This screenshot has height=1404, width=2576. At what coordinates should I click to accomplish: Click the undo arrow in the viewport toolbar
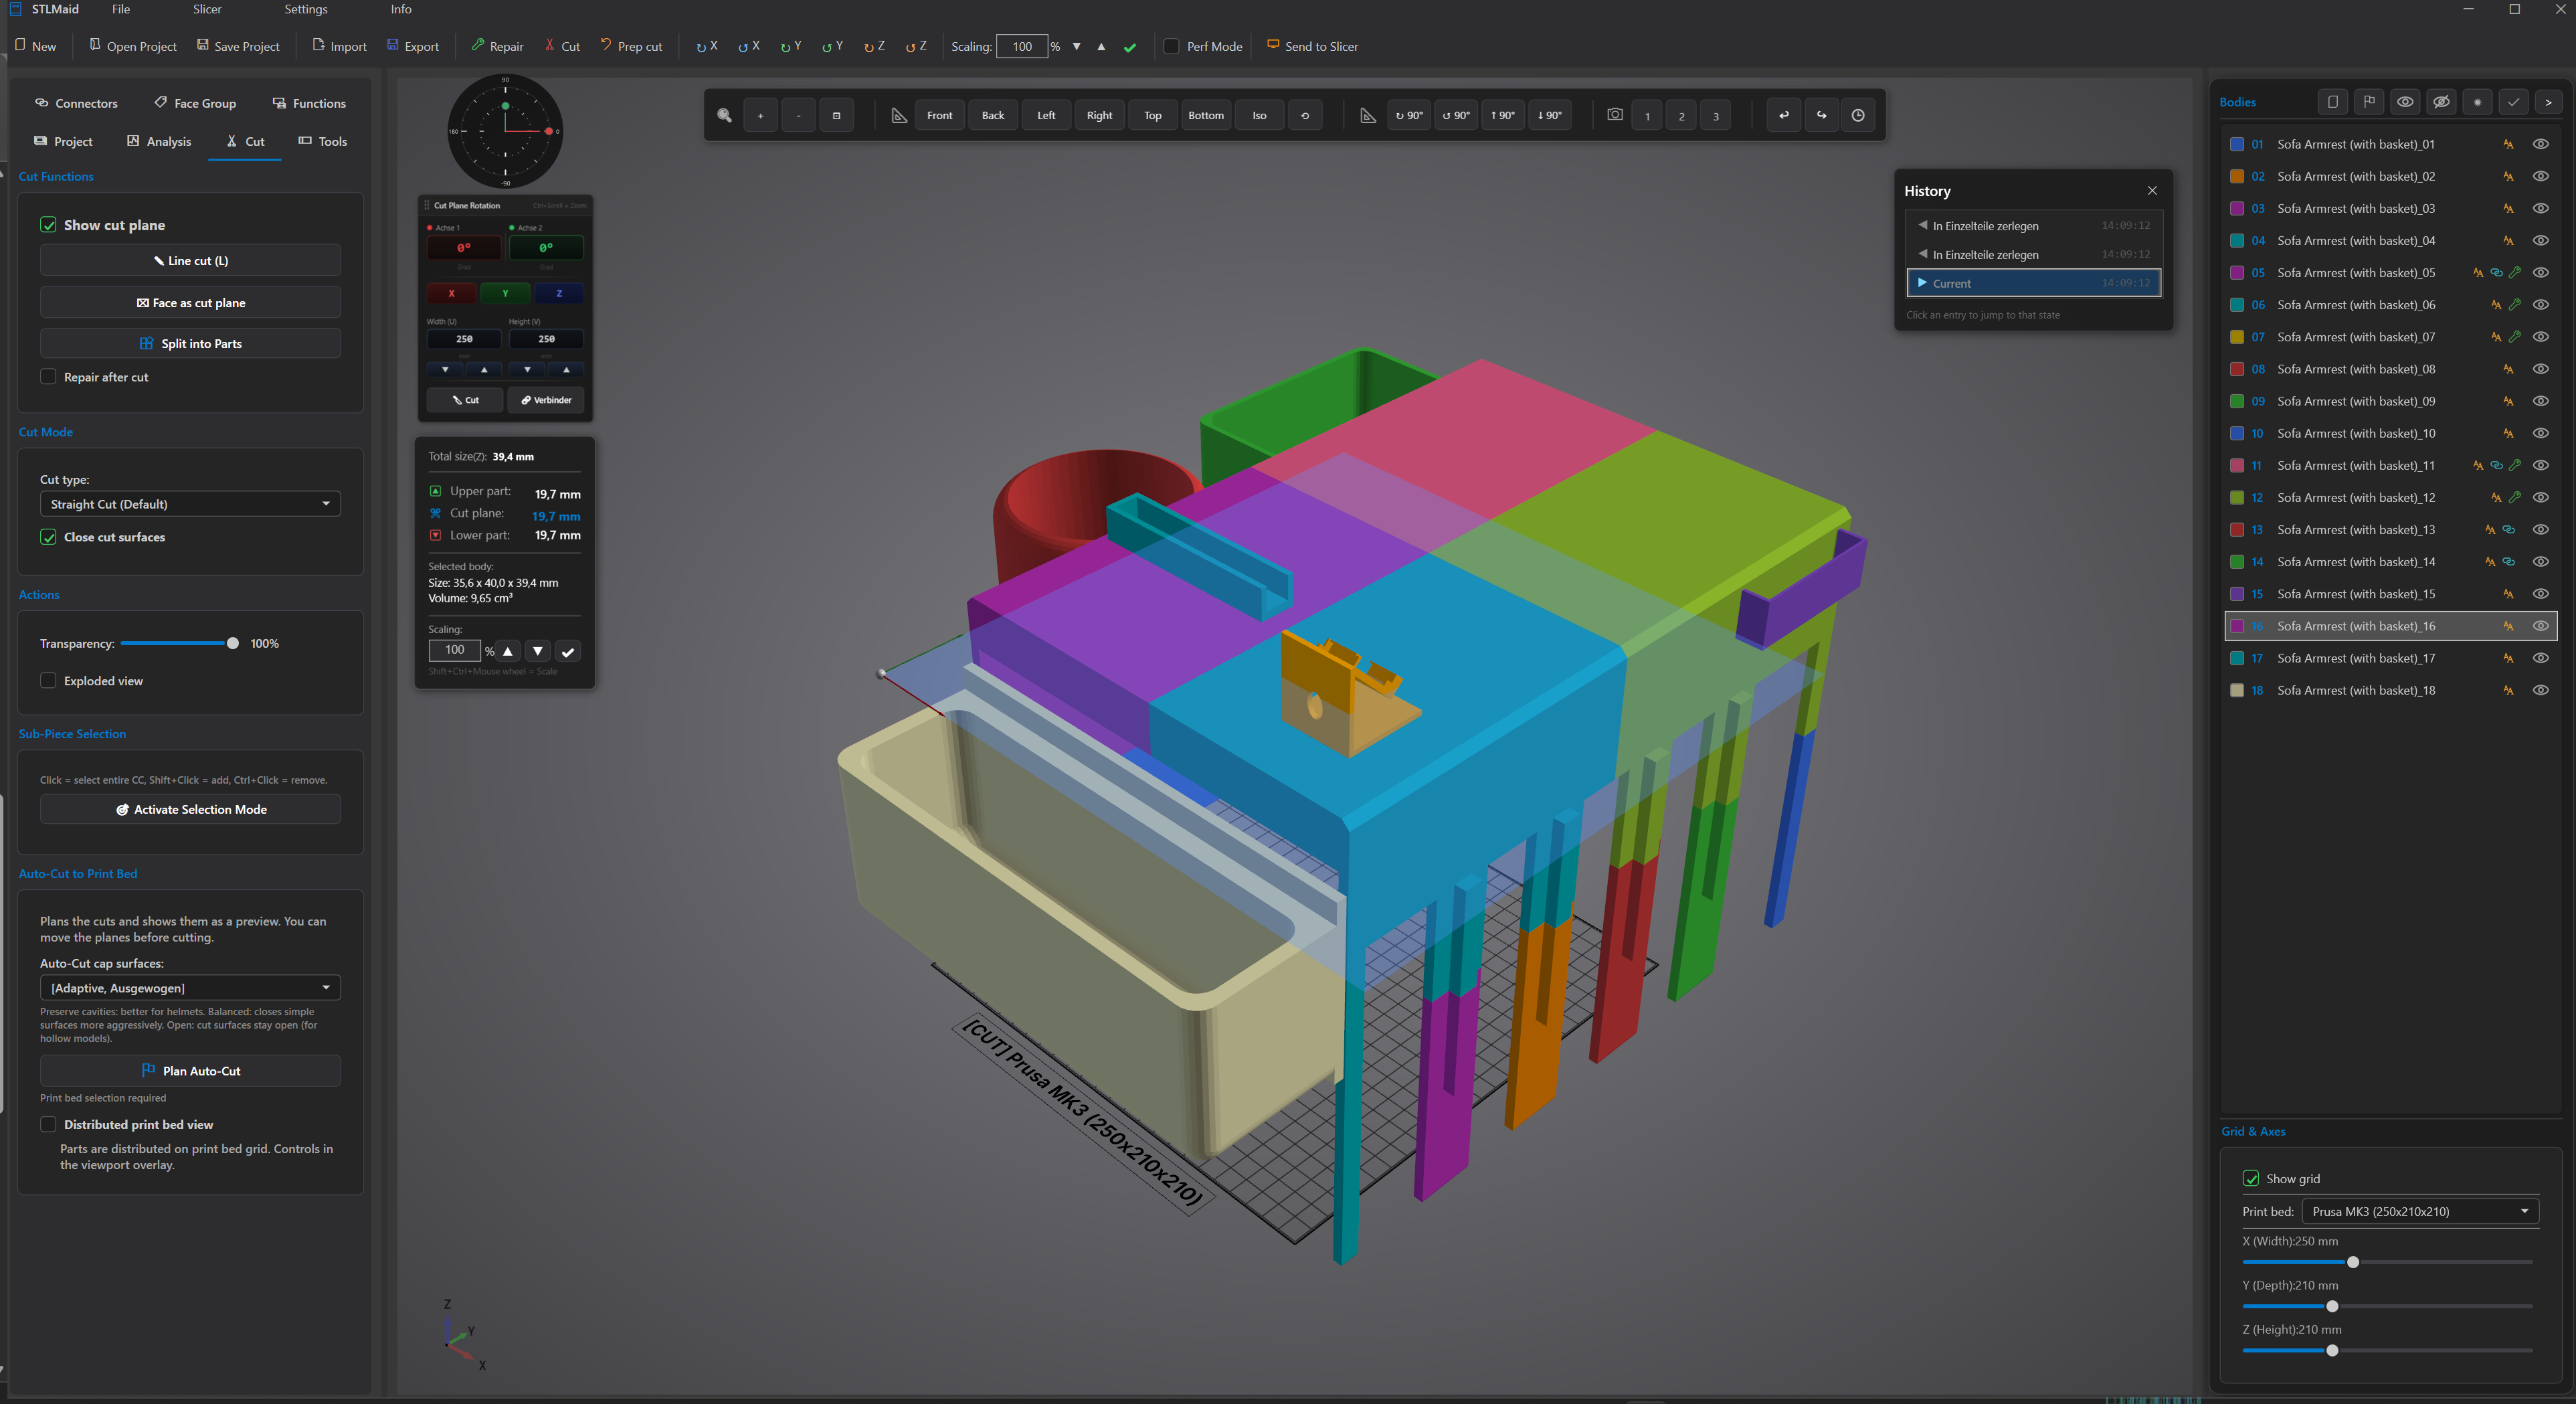coord(1784,115)
